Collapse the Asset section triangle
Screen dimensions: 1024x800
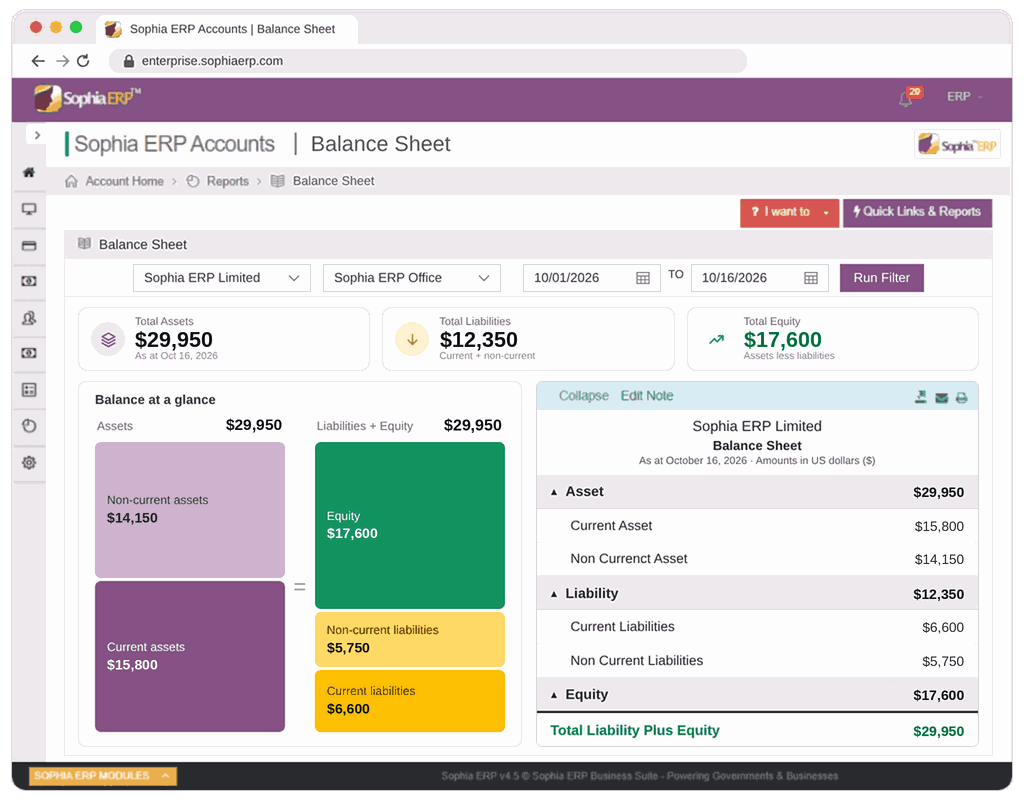pyautogui.click(x=554, y=492)
